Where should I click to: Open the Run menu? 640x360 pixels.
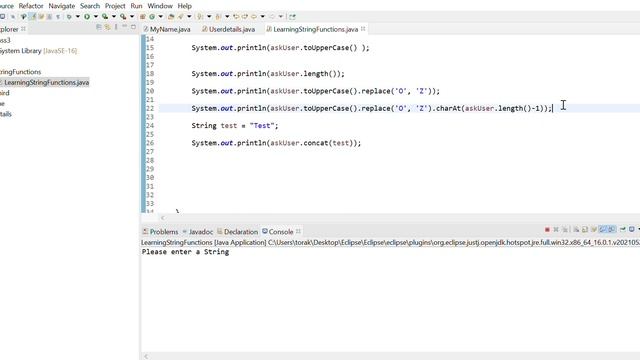click(136, 6)
